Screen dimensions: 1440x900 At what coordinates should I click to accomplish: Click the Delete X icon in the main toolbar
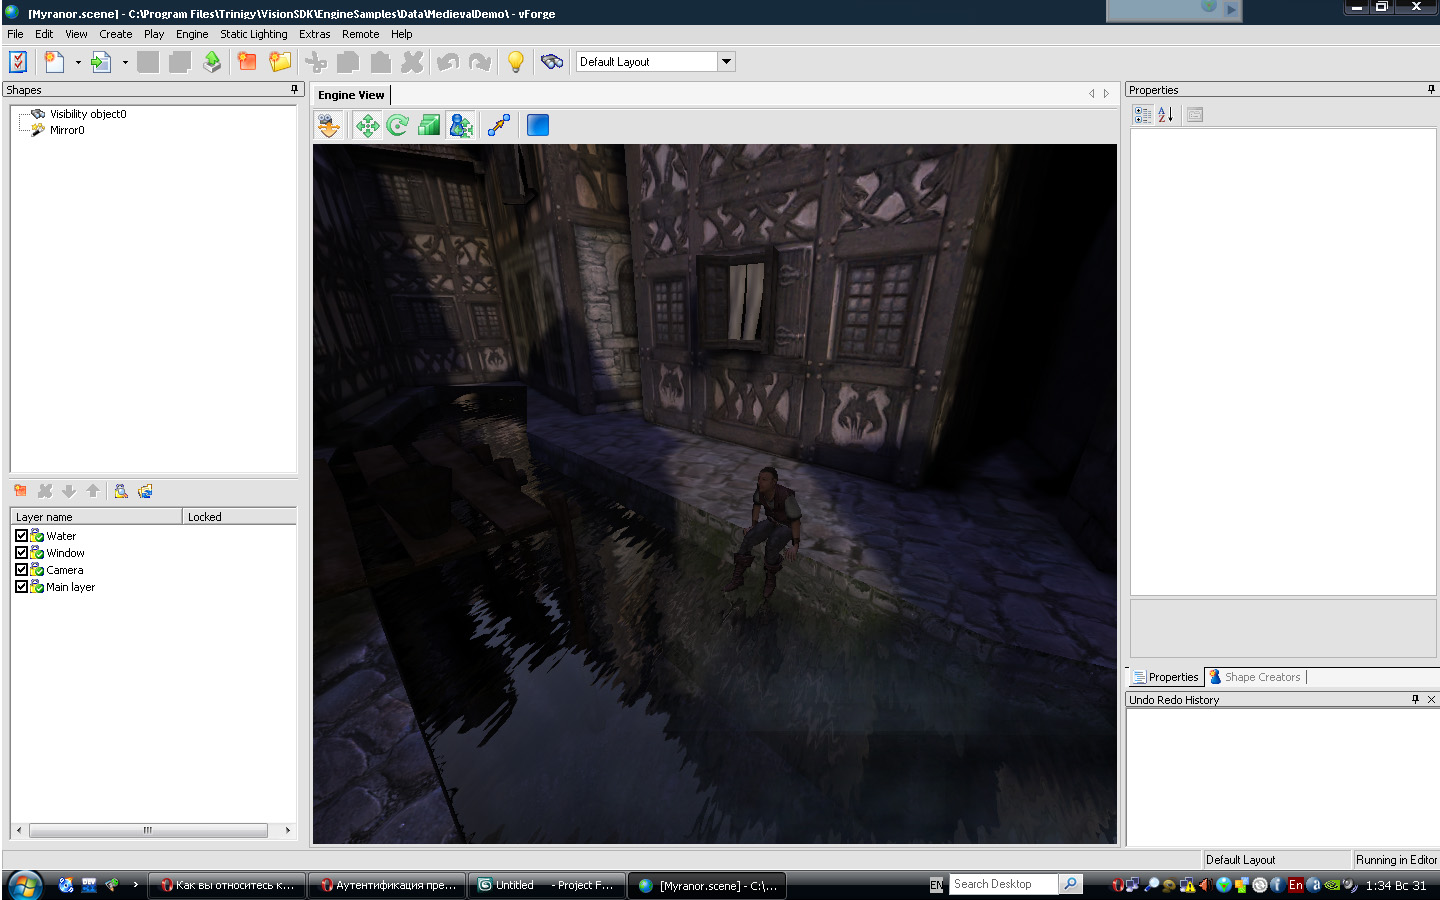(412, 62)
